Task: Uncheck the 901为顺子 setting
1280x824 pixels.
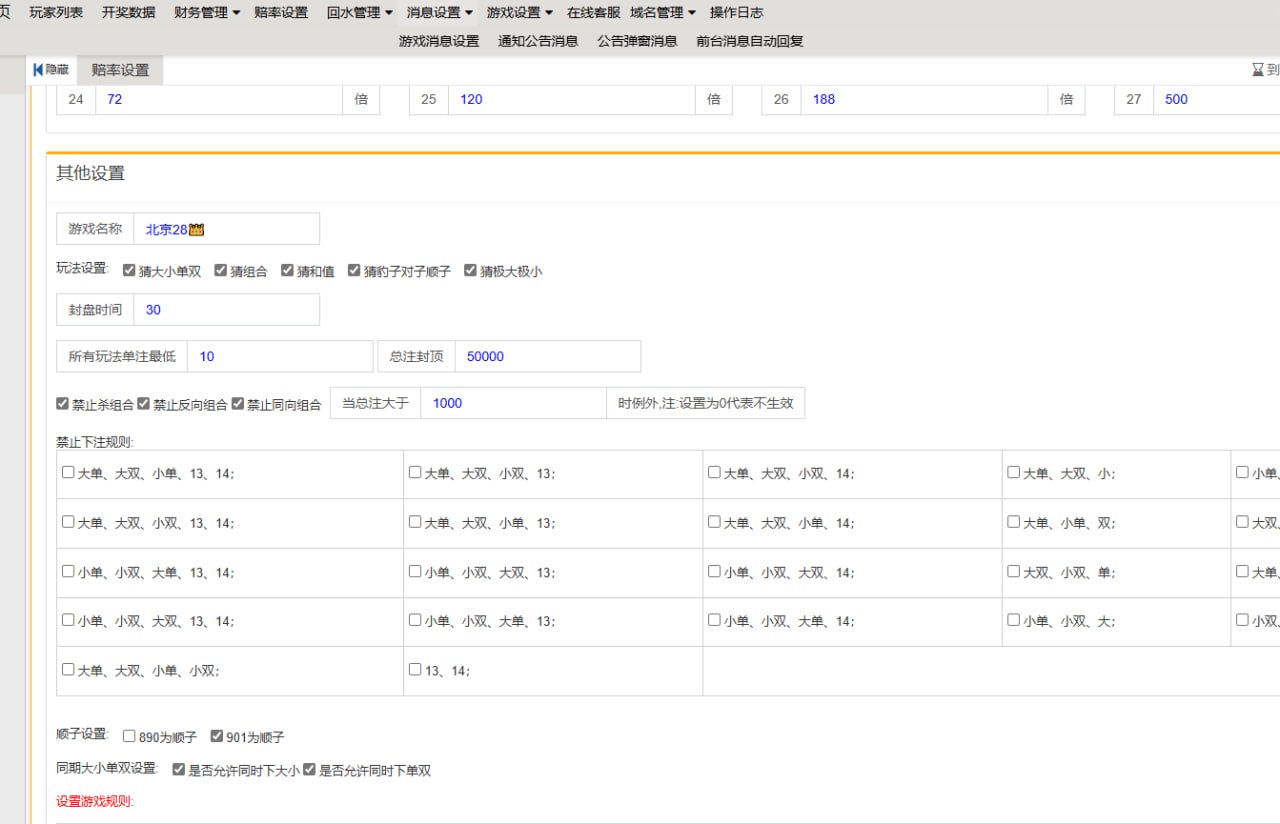Action: [x=217, y=734]
